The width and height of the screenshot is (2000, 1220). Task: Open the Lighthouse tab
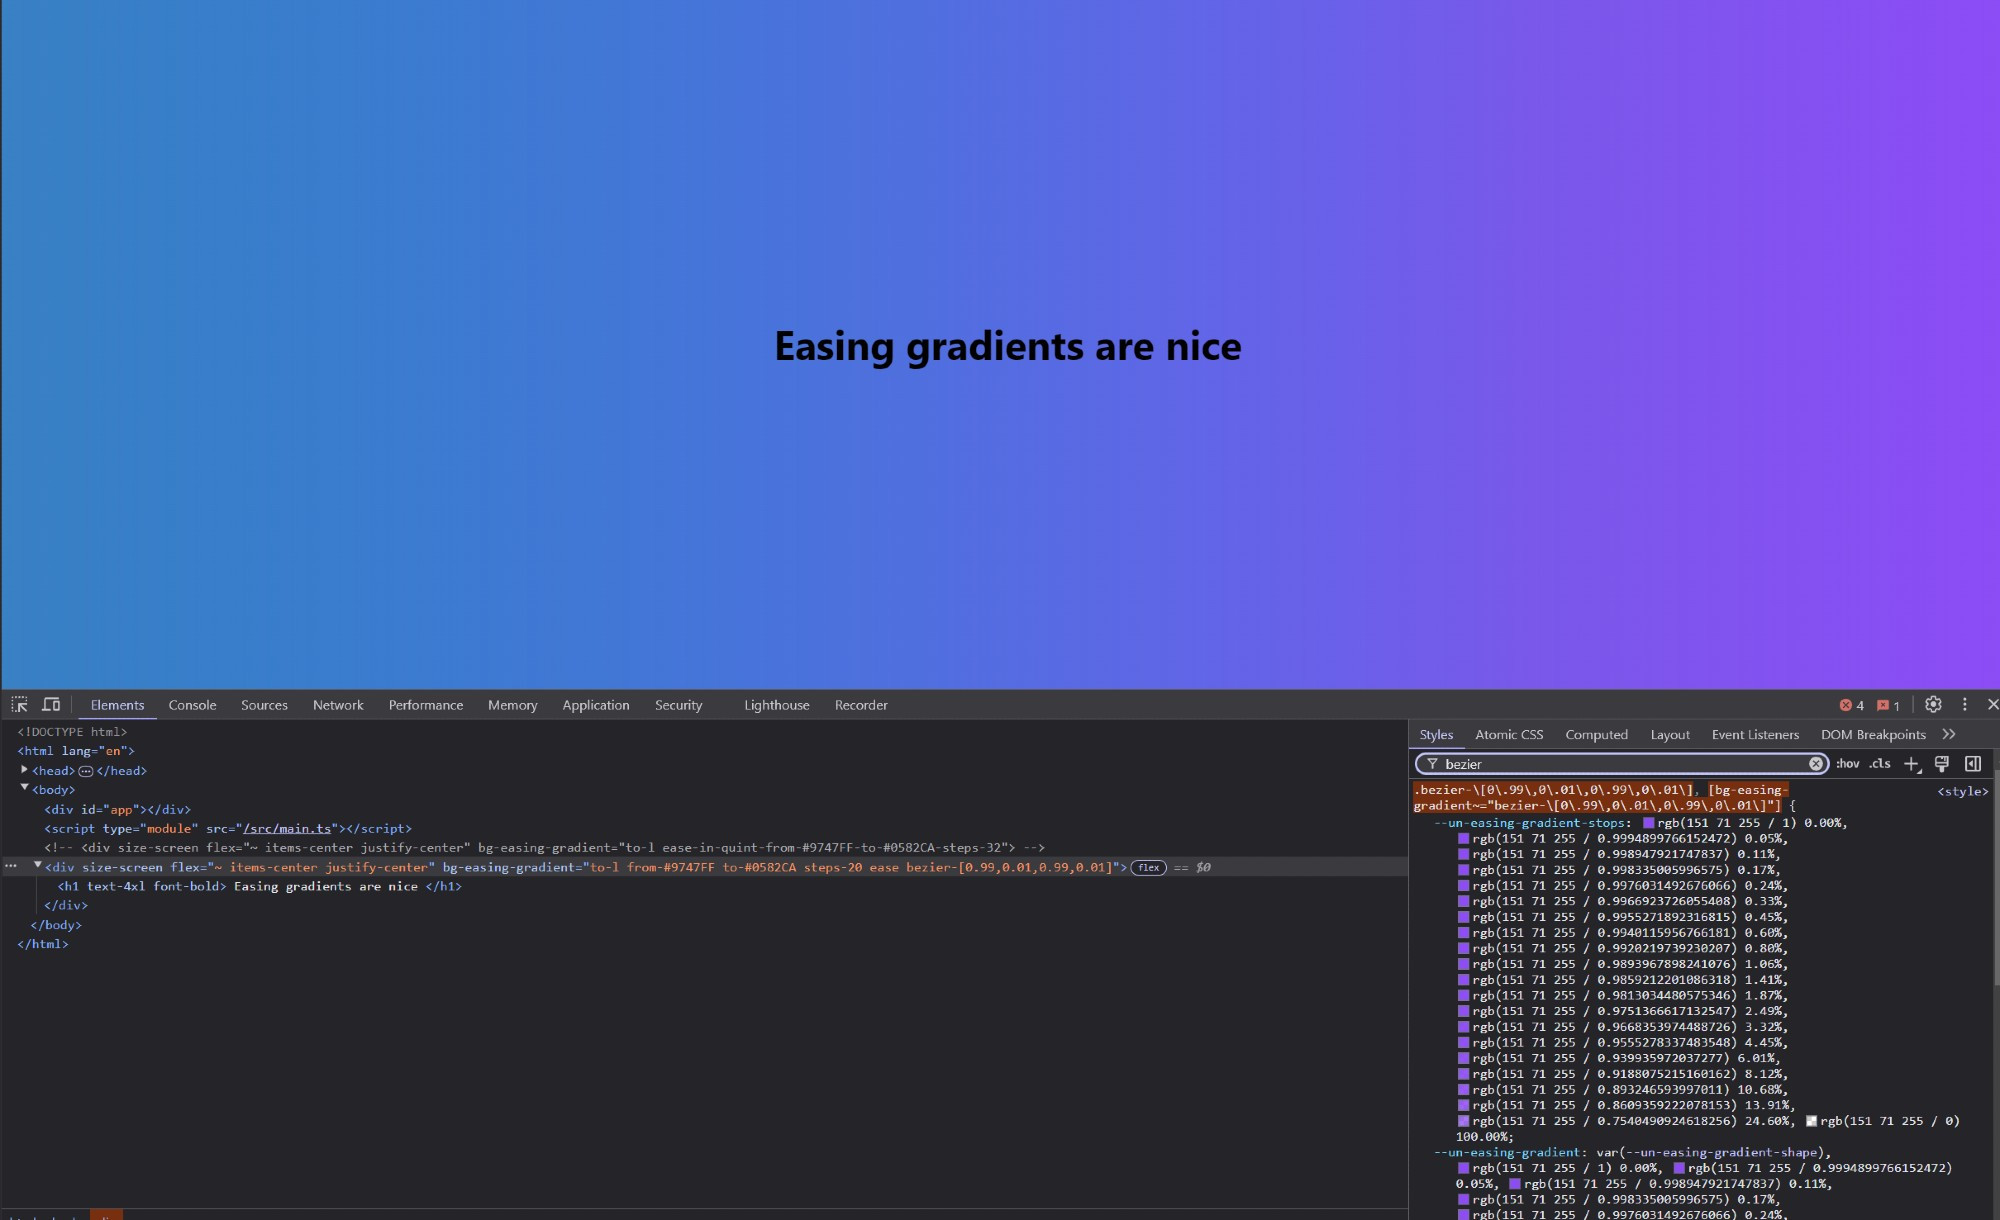coord(777,705)
